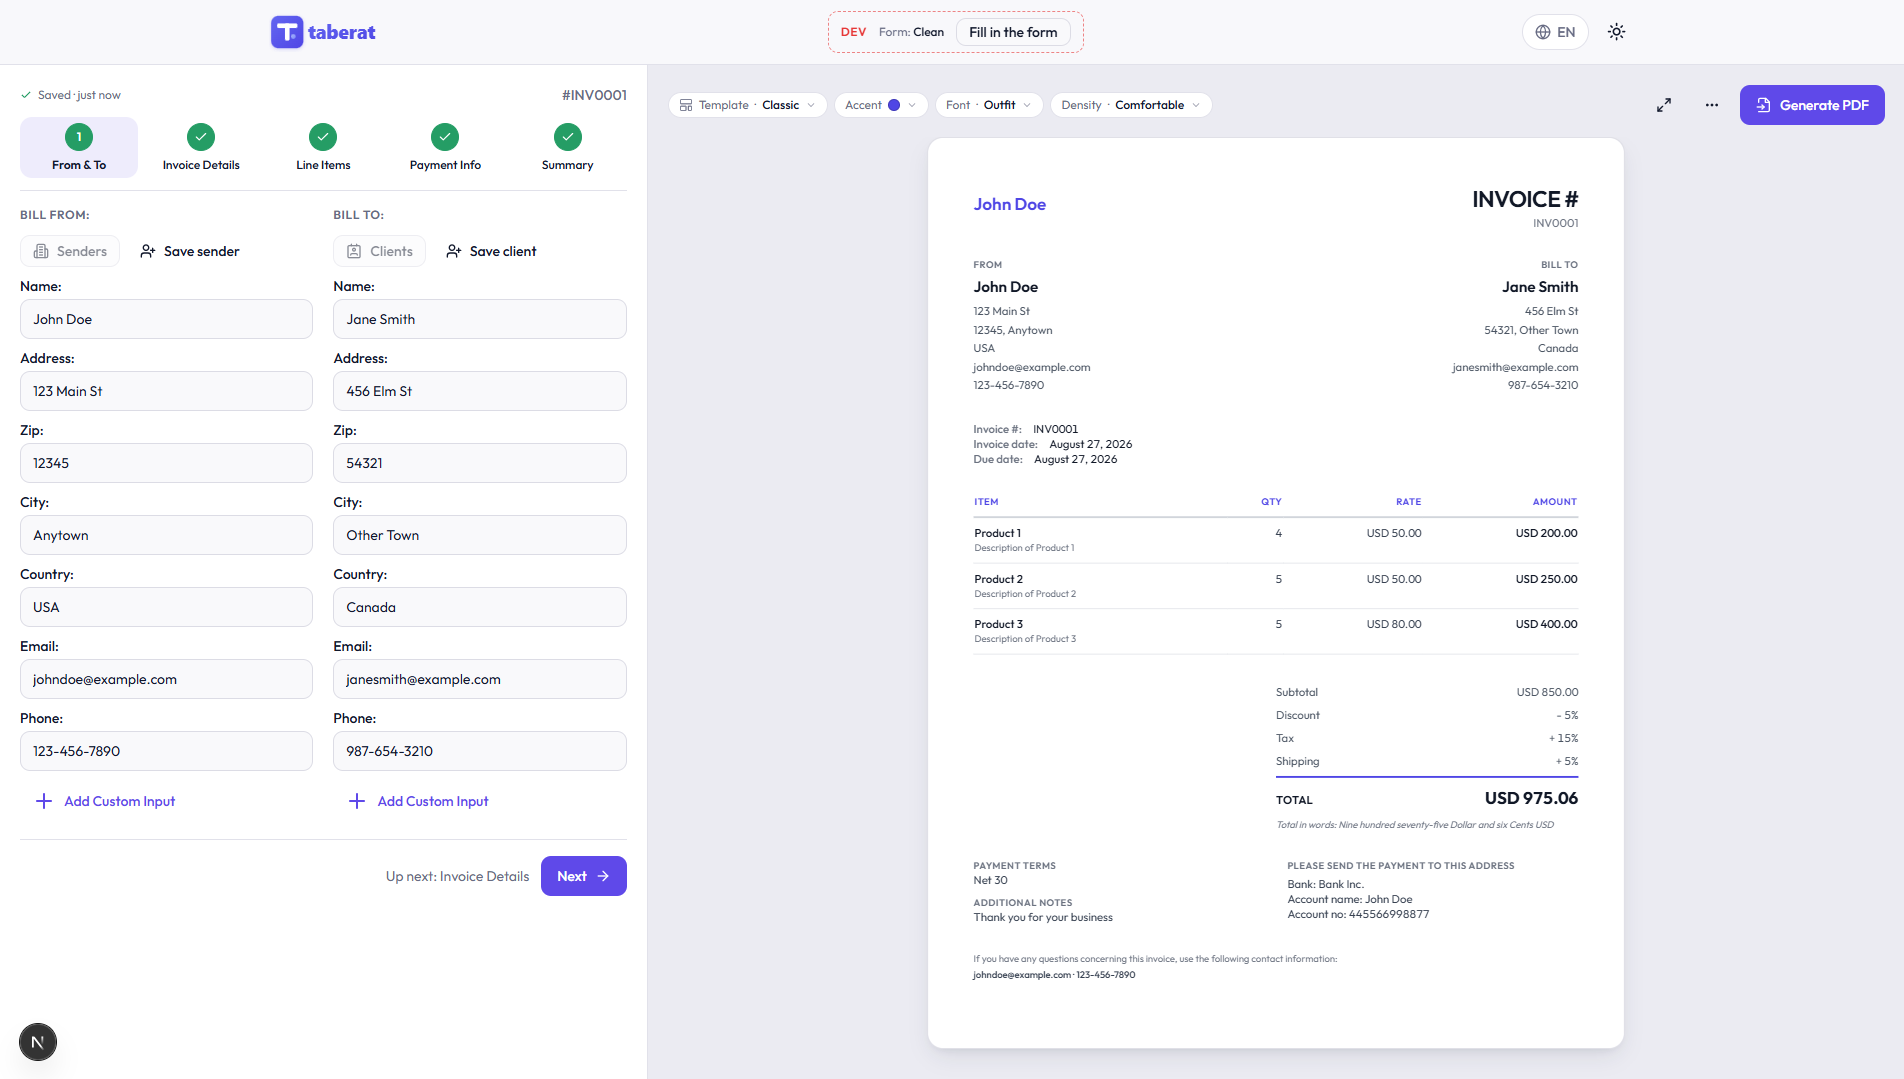Switch to the Line Items step
This screenshot has height=1079, width=1904.
click(323, 148)
